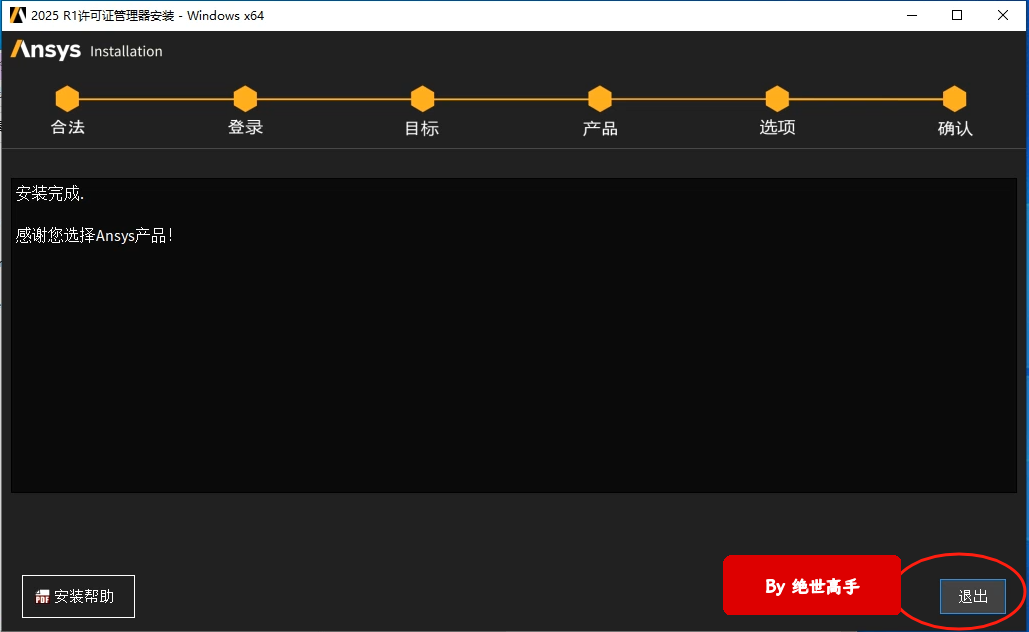Click the 选项 step hexagon icon
The image size is (1029, 632).
pyautogui.click(x=777, y=99)
